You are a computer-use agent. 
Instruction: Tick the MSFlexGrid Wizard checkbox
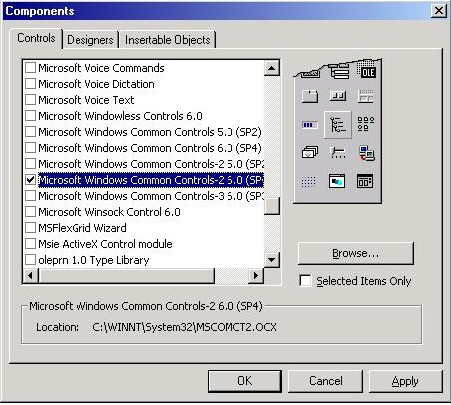[x=30, y=228]
